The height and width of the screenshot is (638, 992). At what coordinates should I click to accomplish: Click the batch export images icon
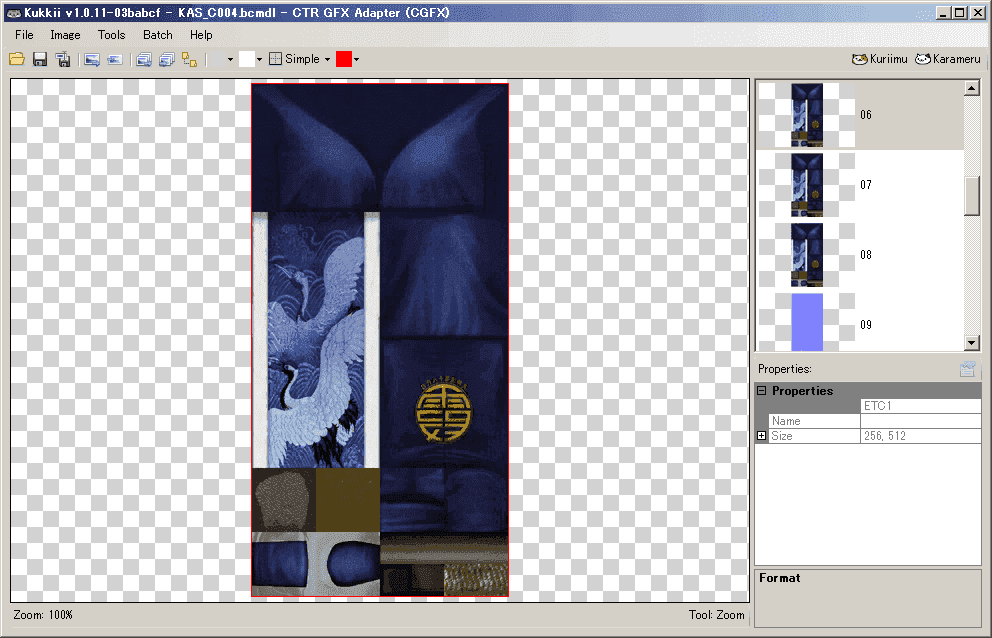click(x=144, y=59)
